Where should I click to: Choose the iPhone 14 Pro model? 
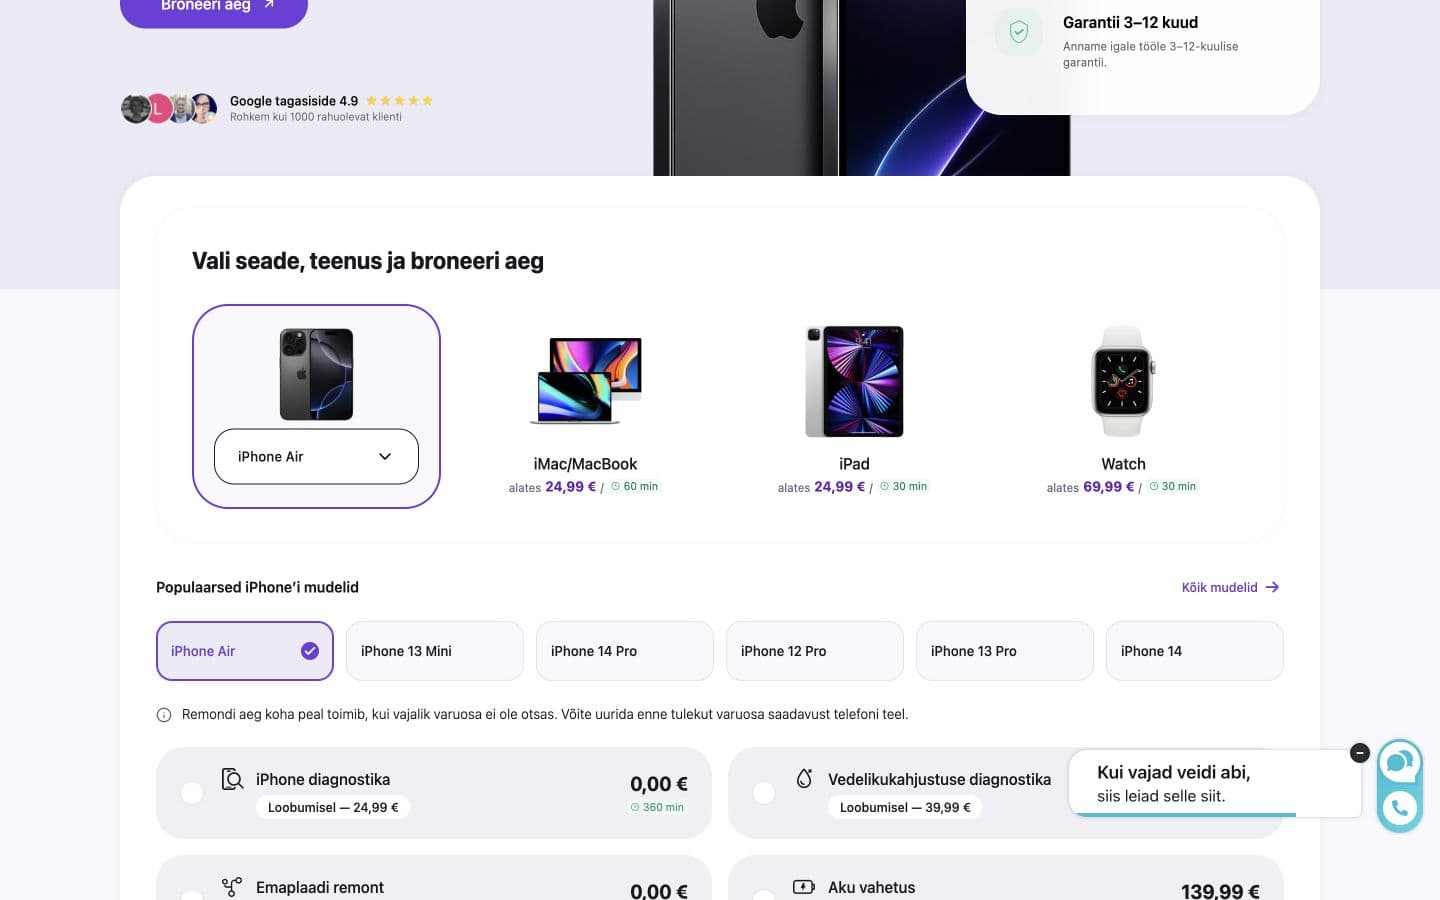pyautogui.click(x=625, y=651)
